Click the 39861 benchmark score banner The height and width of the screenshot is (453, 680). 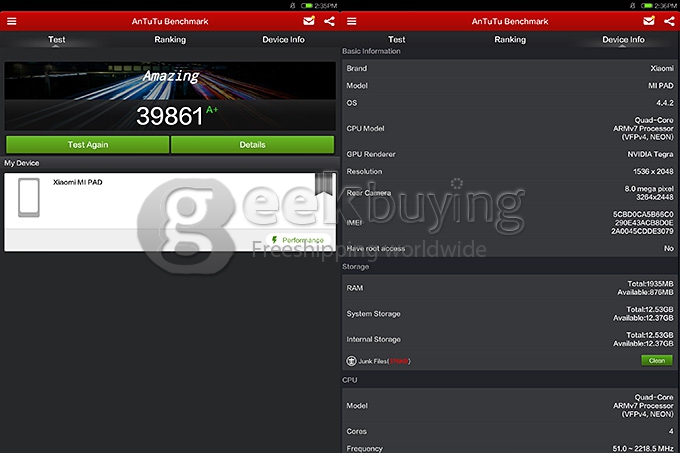click(170, 97)
